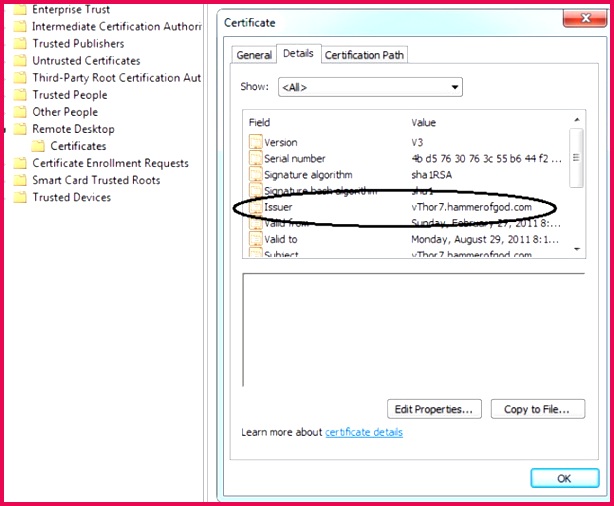Select Trusted Devices tree label

(72, 197)
